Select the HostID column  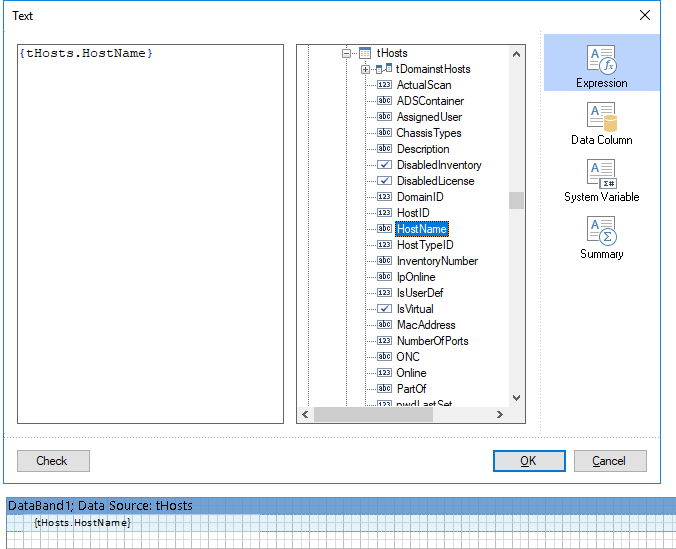click(413, 213)
